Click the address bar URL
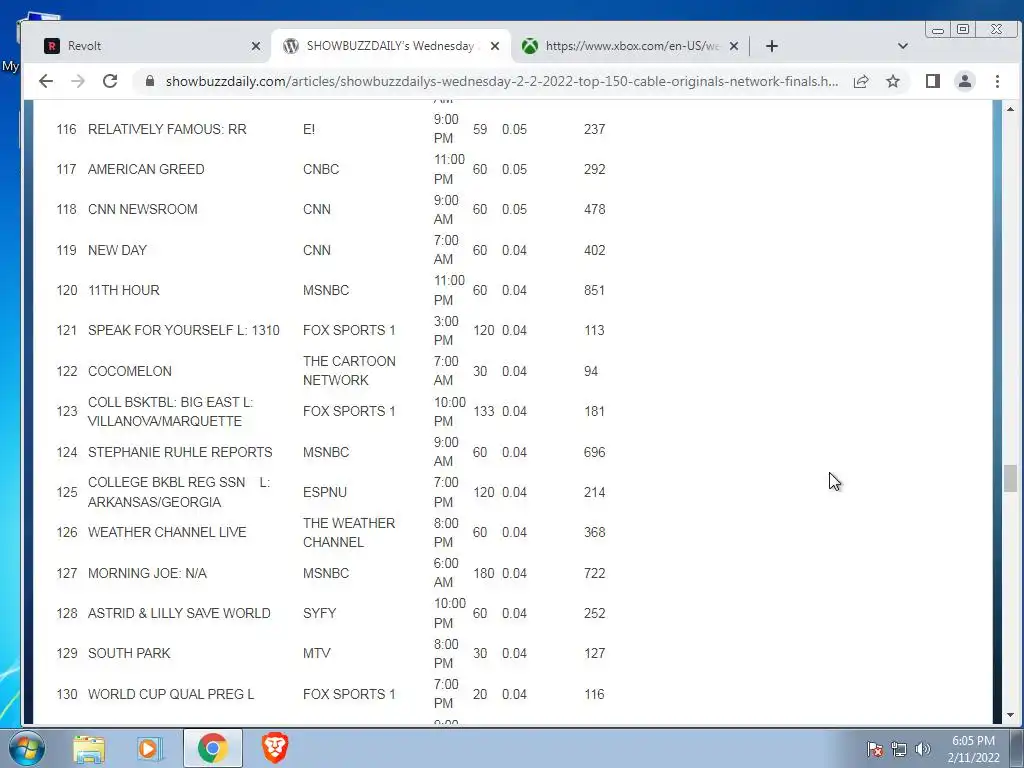The height and width of the screenshot is (768, 1024). [x=502, y=81]
